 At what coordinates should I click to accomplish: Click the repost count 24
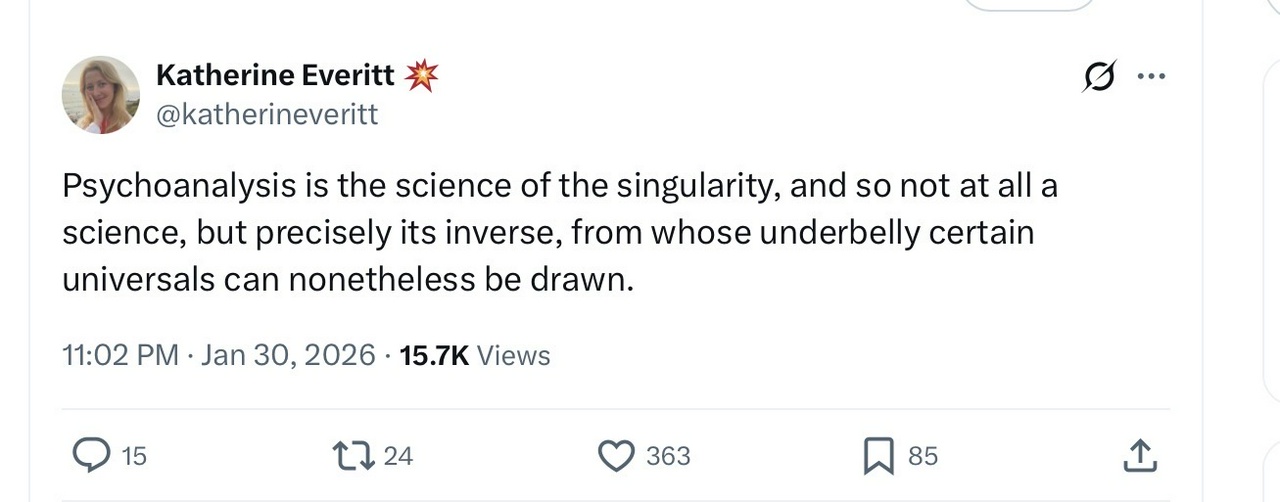398,456
